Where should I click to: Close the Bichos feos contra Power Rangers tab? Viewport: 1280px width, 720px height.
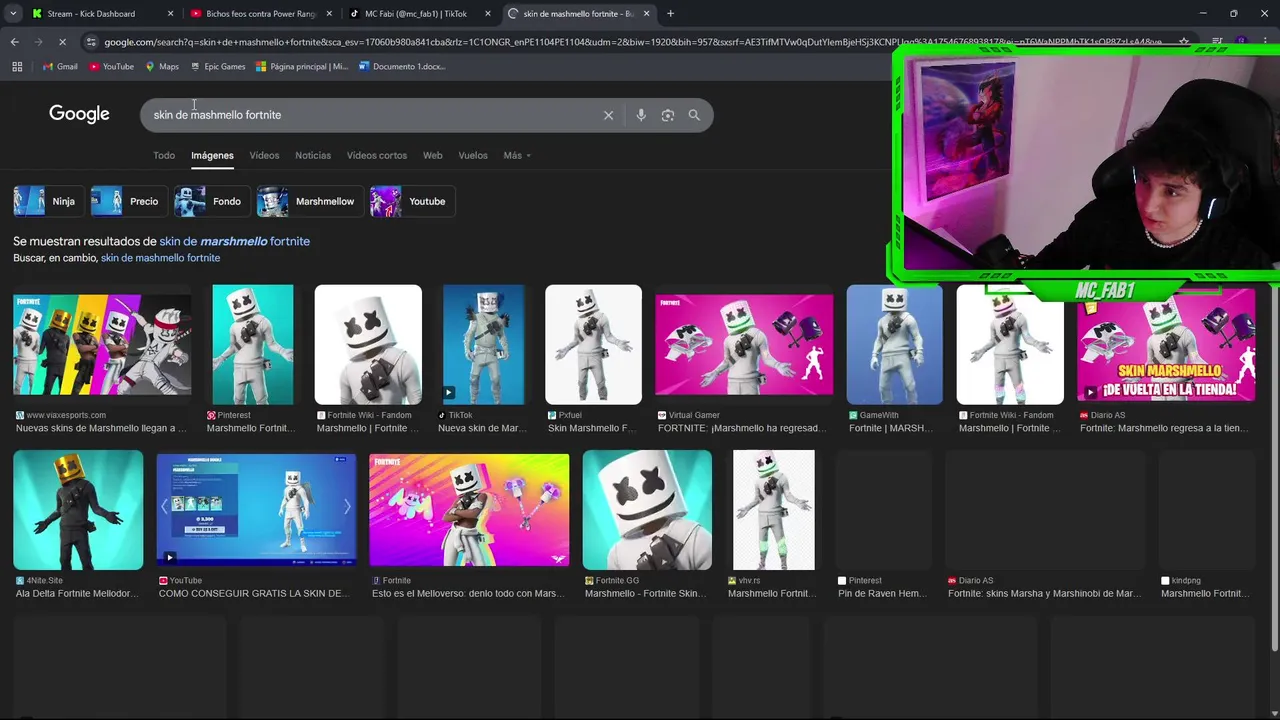[329, 14]
